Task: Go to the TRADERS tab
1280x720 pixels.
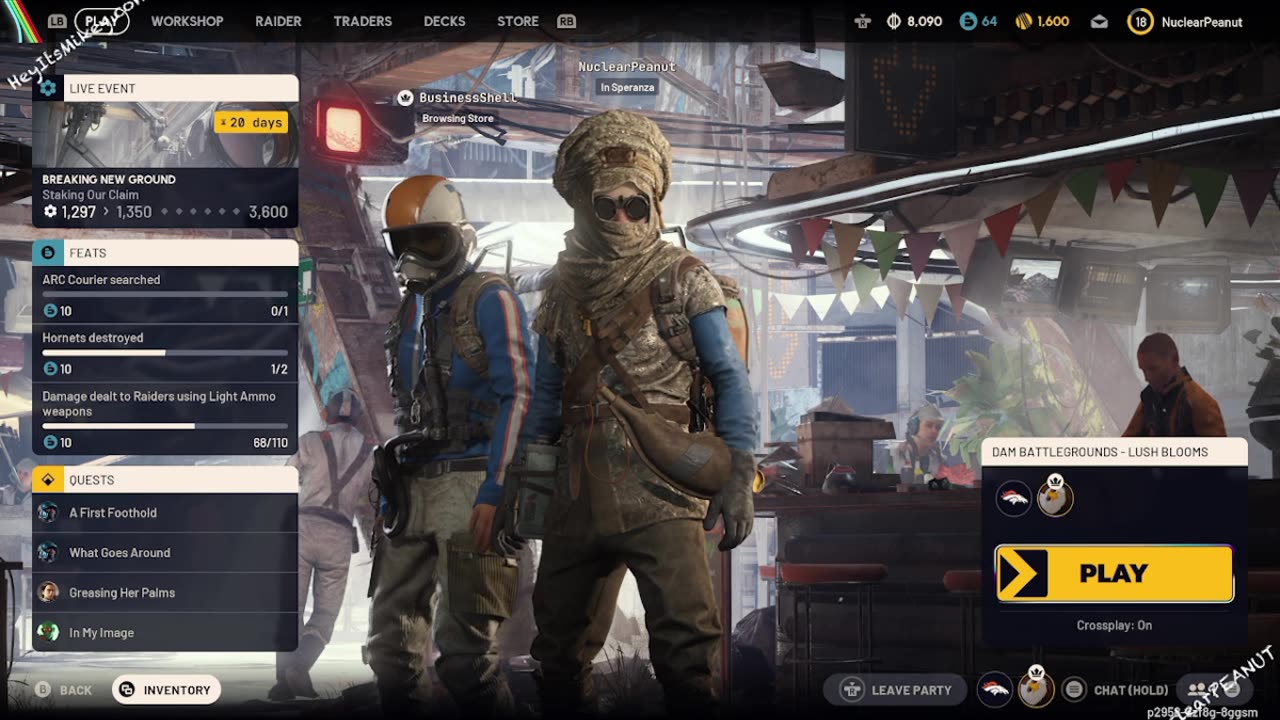Action: (x=362, y=21)
